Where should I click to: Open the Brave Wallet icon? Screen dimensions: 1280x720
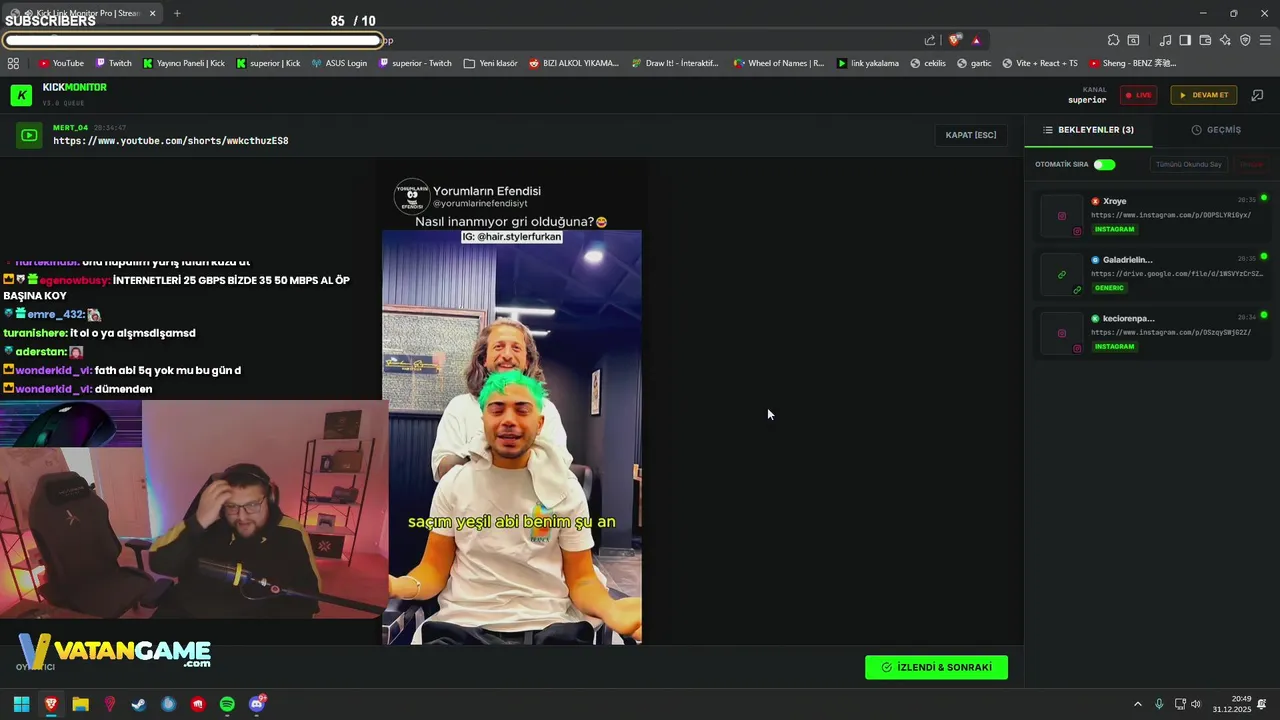1205,40
